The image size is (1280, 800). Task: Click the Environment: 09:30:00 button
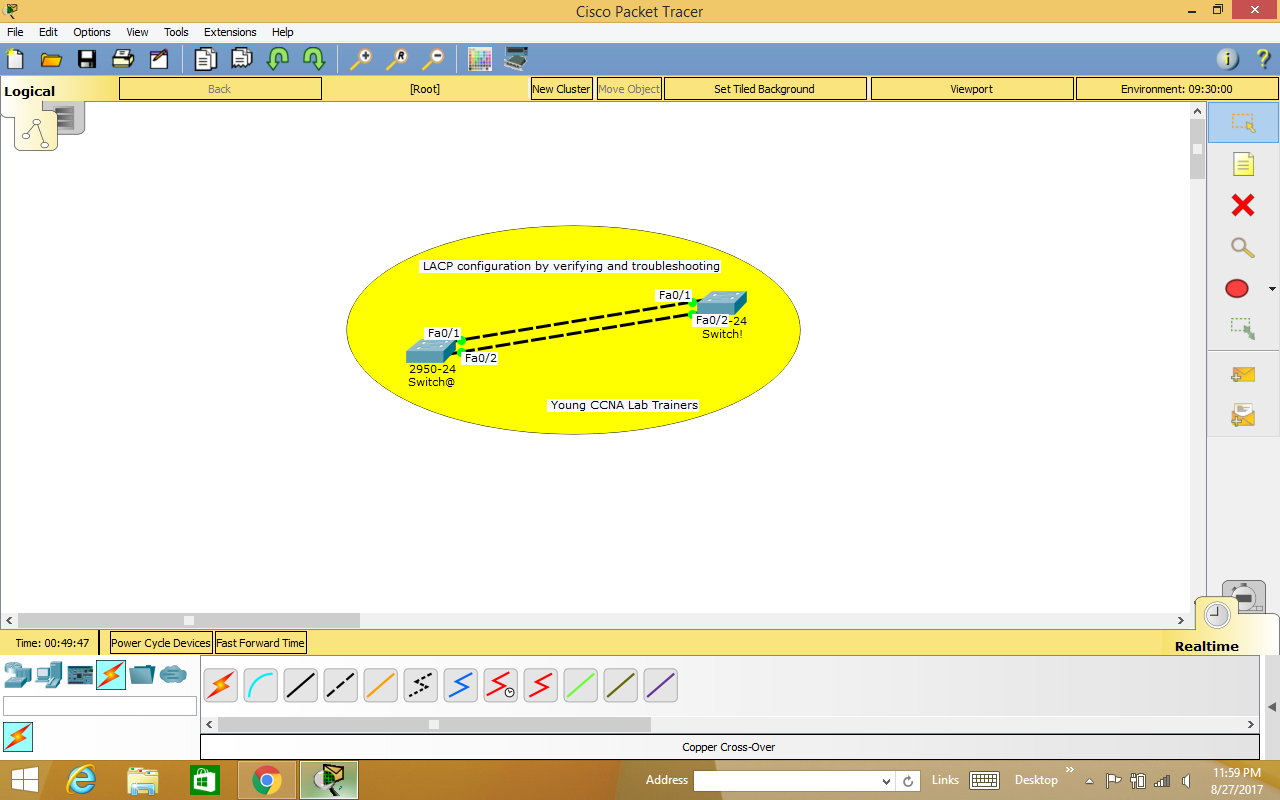pos(1177,89)
